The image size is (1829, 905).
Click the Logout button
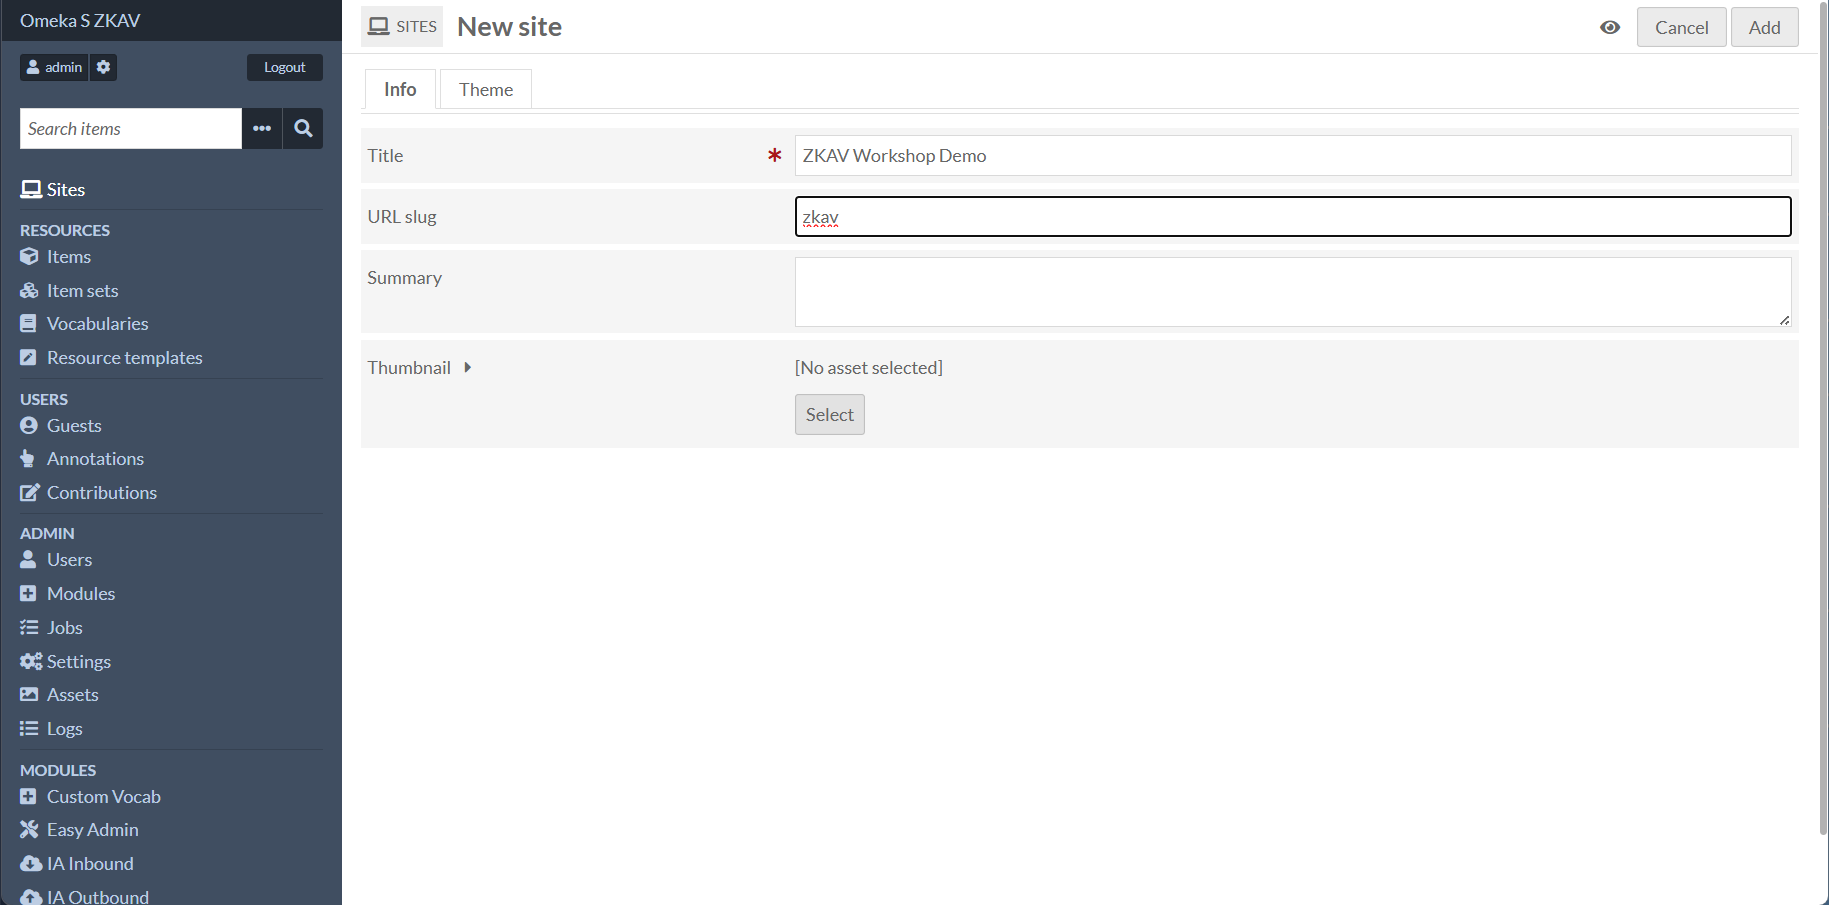pos(285,67)
